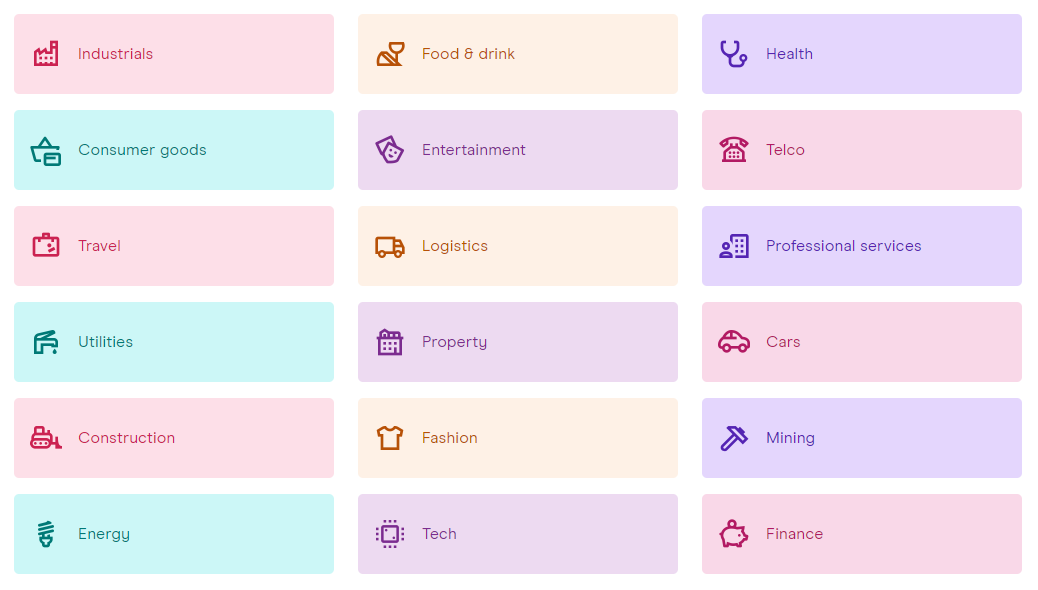Click the shopping basket Consumer goods icon
The width and height of the screenshot is (1038, 590).
[x=46, y=150]
